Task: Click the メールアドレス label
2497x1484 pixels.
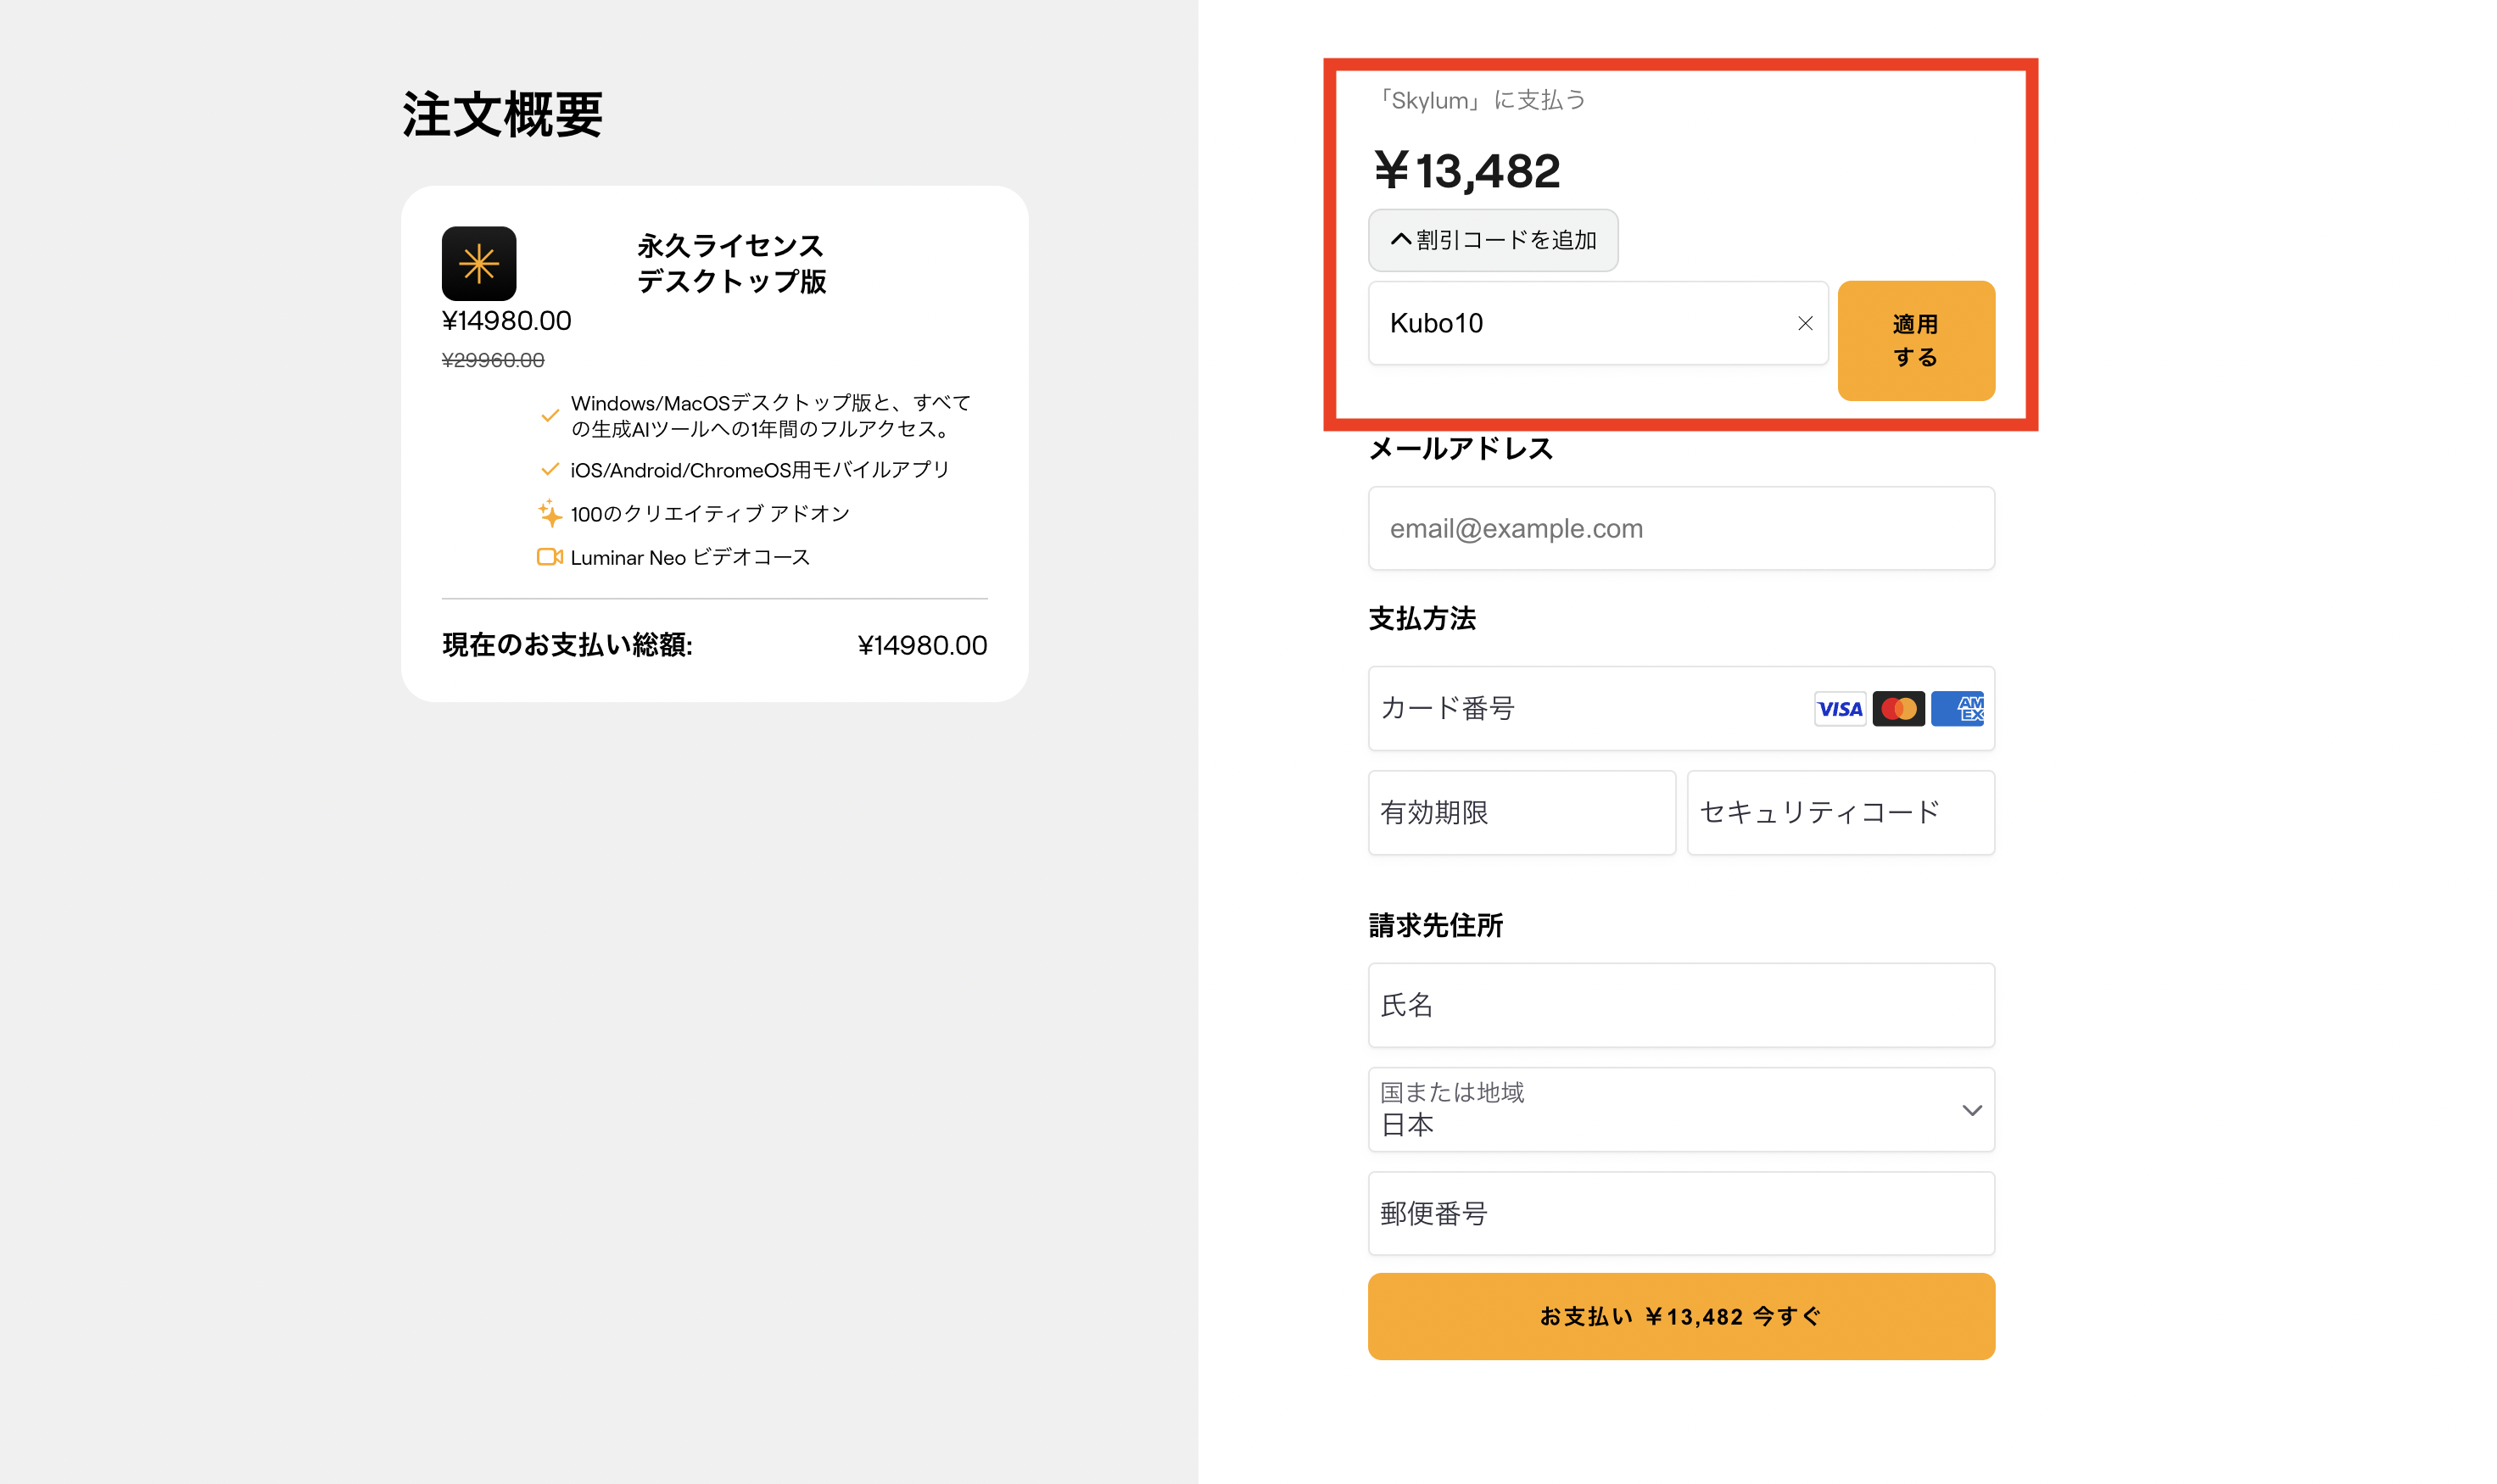Action: click(1460, 449)
